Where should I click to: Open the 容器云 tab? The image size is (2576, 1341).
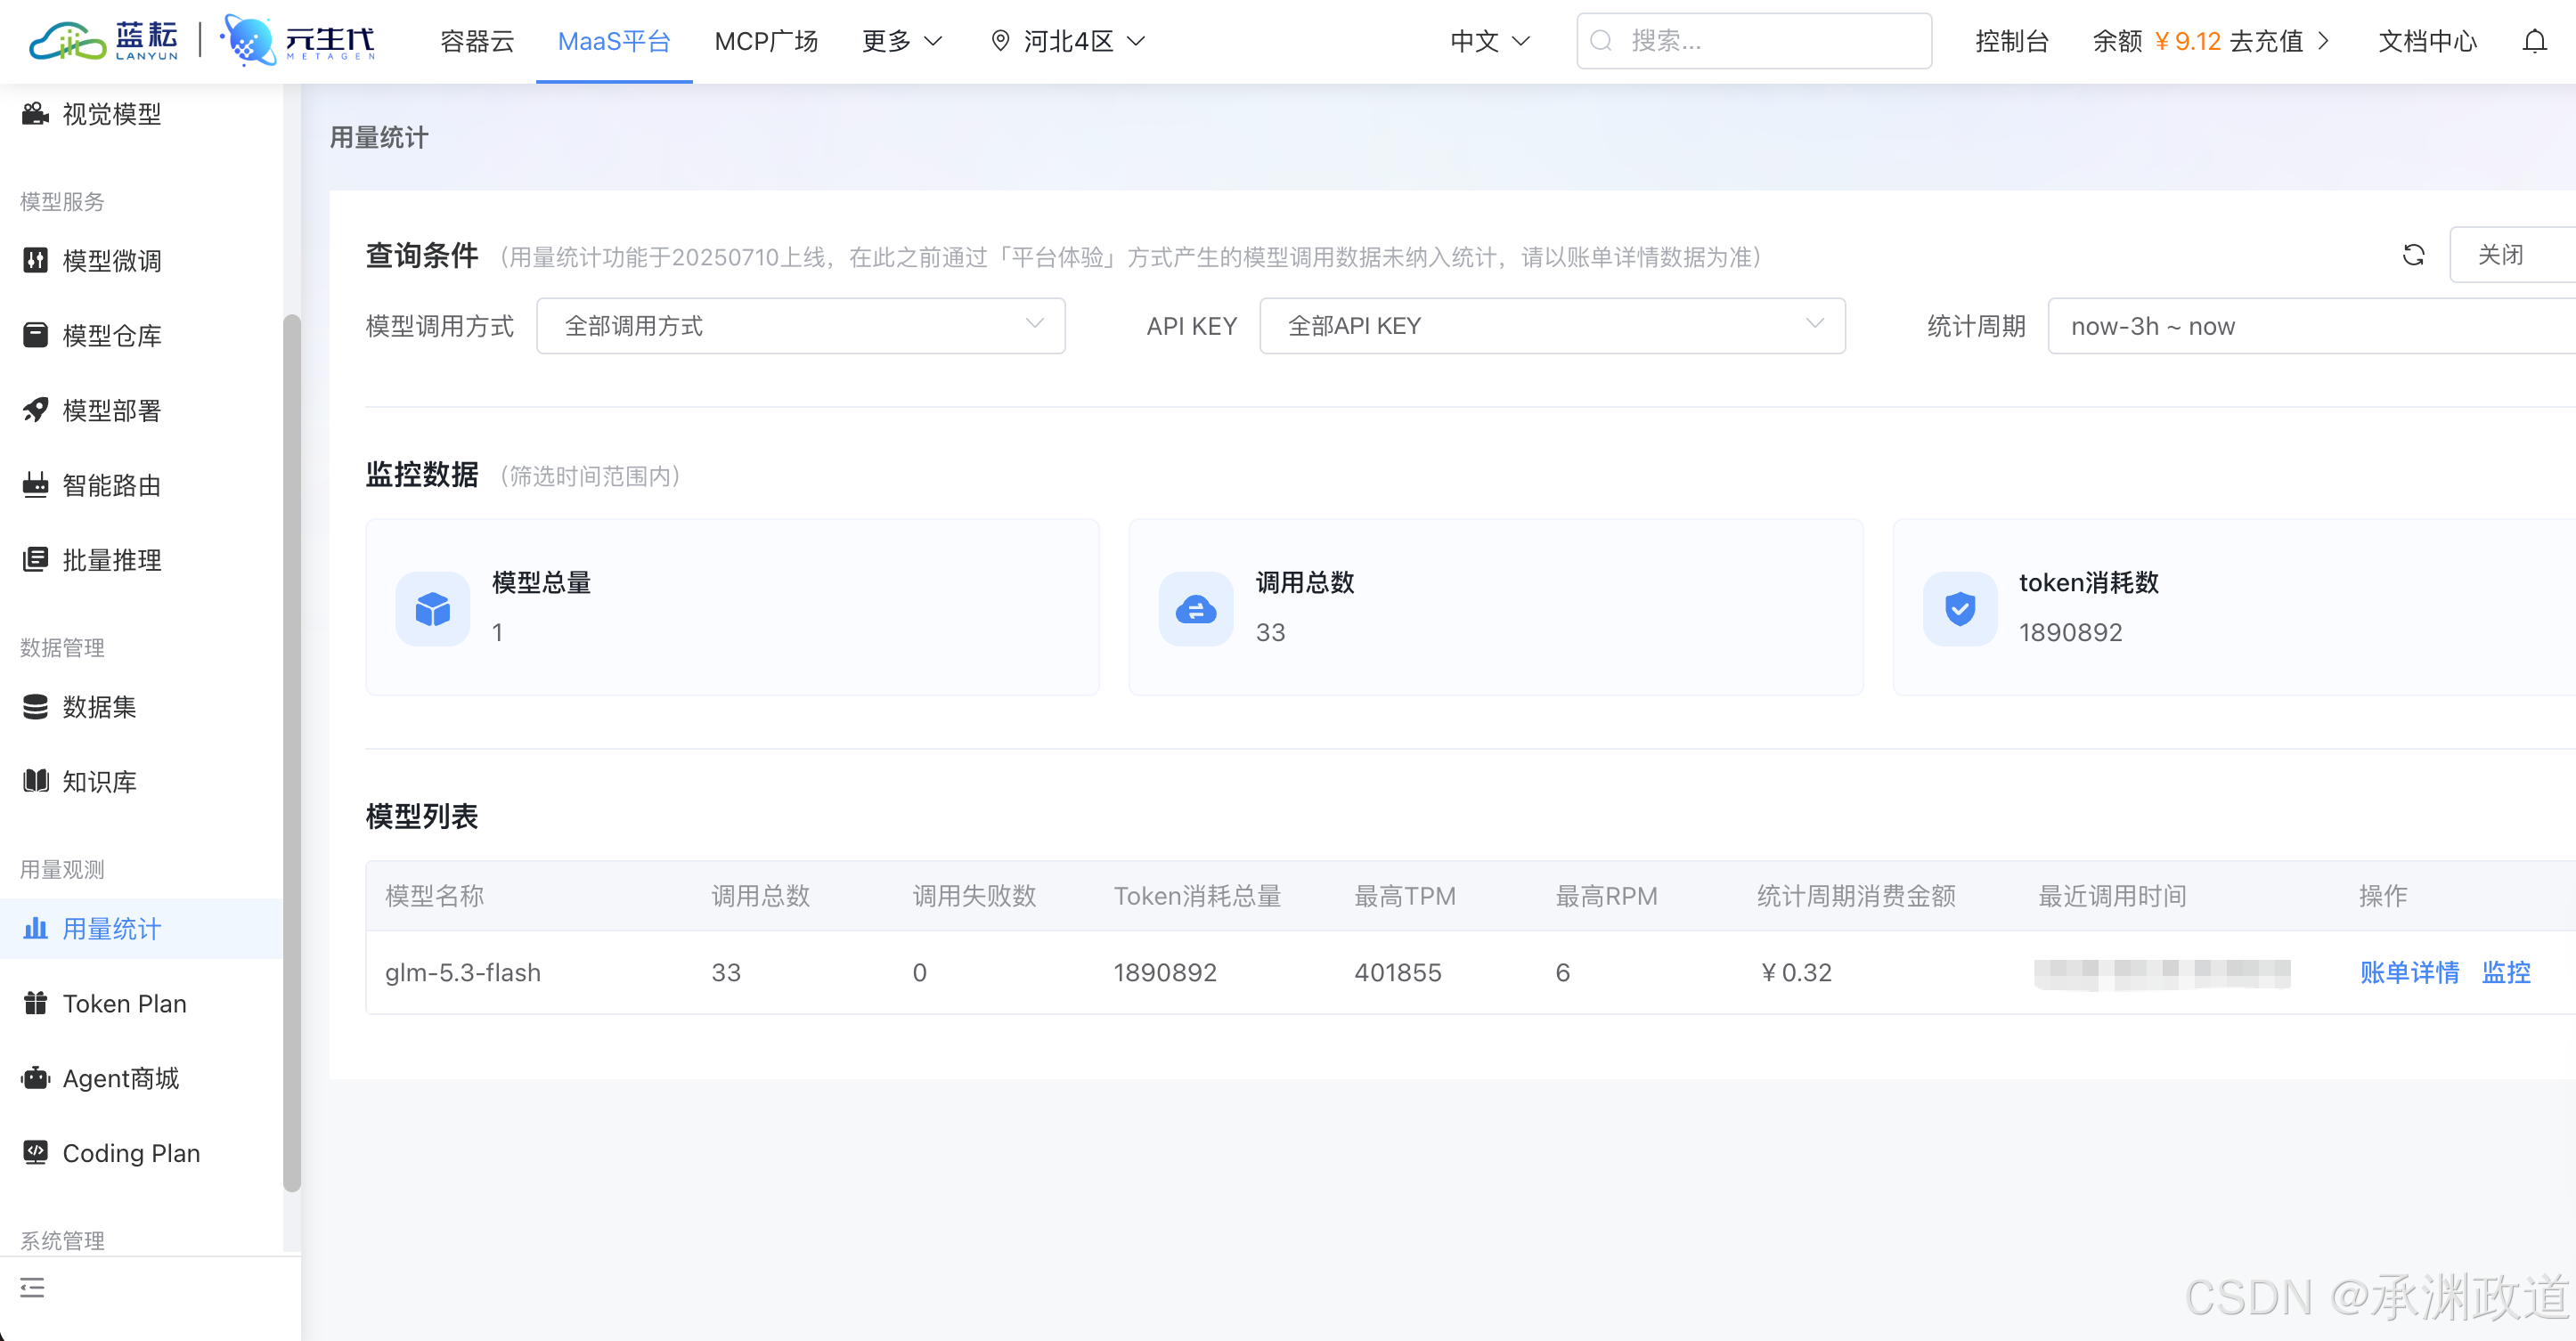(x=477, y=41)
